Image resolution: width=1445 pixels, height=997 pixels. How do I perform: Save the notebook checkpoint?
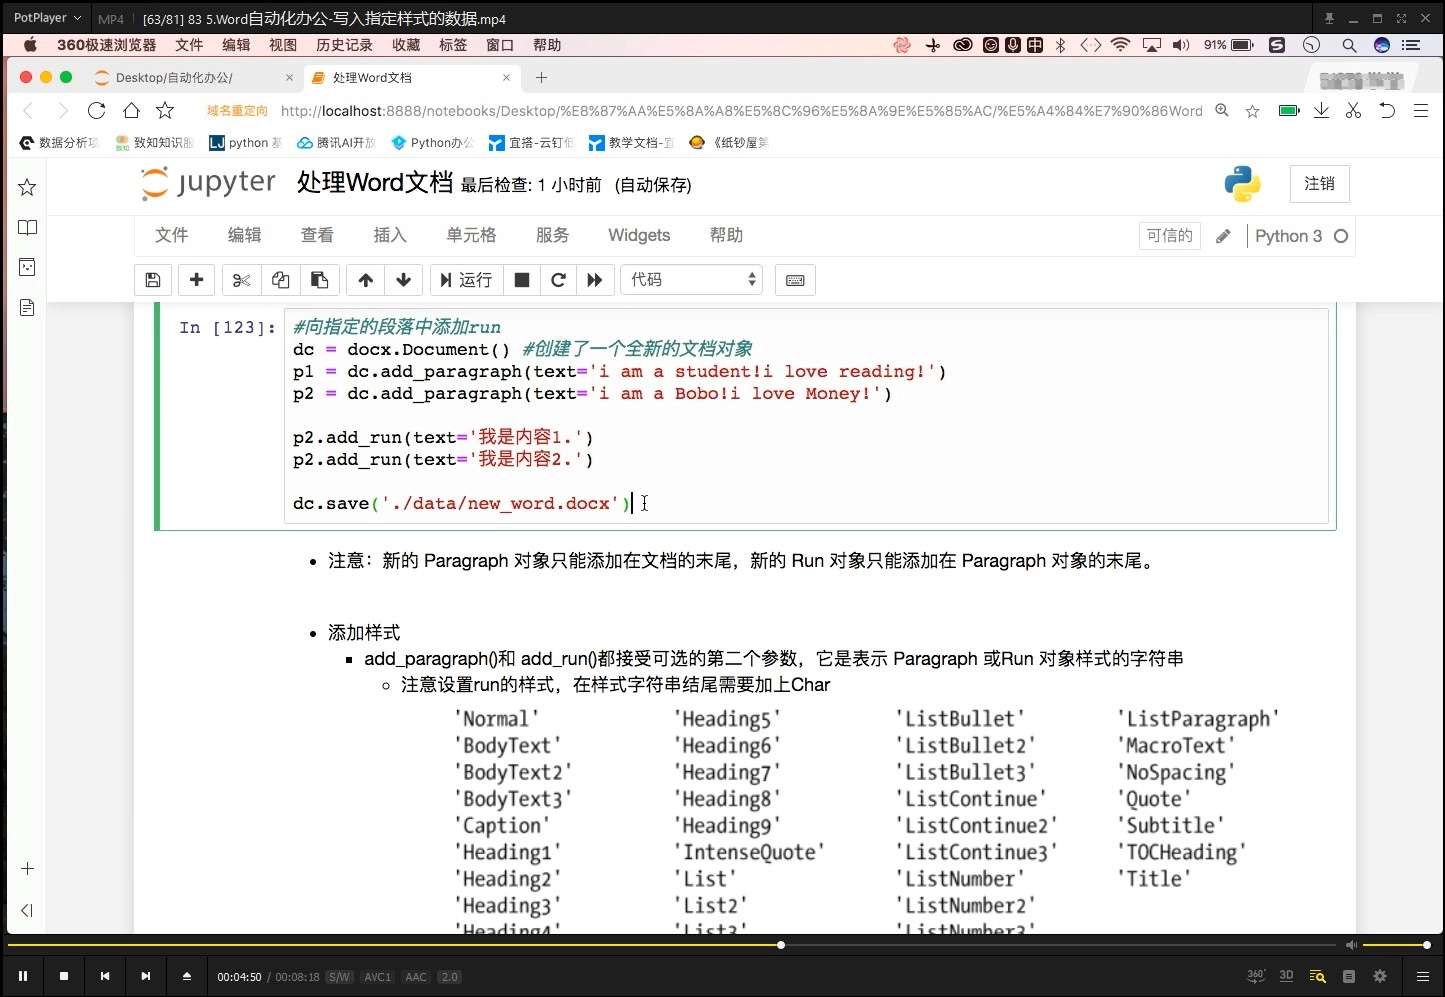152,280
